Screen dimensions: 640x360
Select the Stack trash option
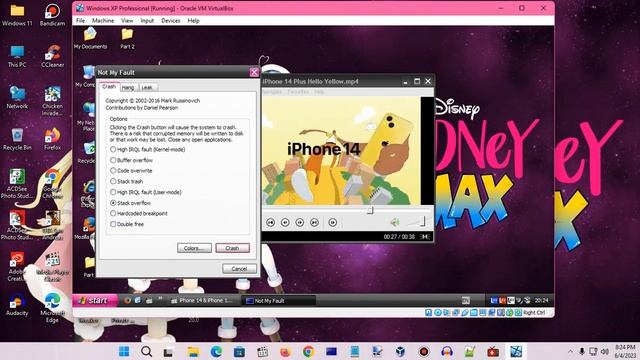click(x=127, y=181)
